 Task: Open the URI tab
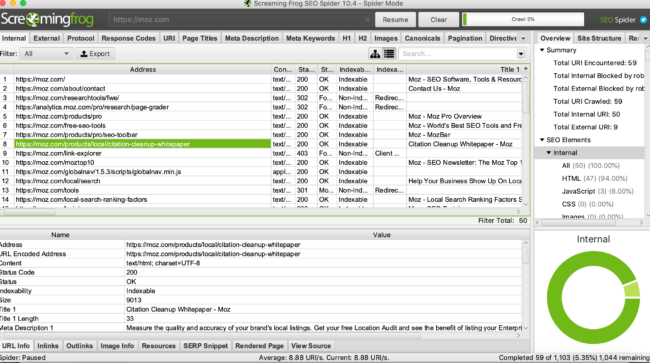169,38
